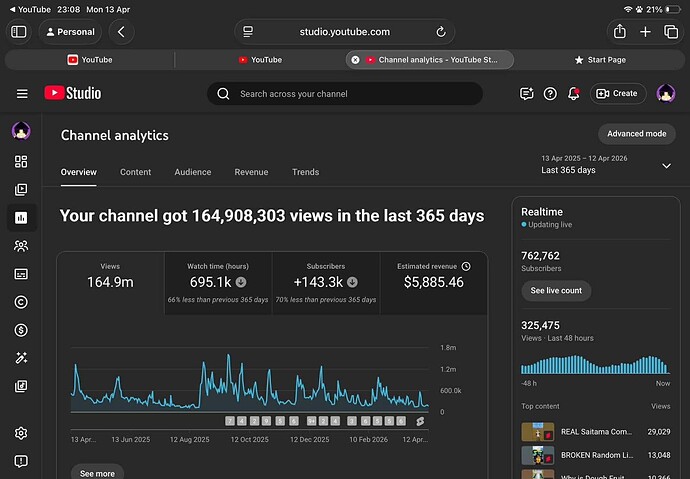The width and height of the screenshot is (690, 479).
Task: Switch to the Audience tab
Action: pos(193,172)
